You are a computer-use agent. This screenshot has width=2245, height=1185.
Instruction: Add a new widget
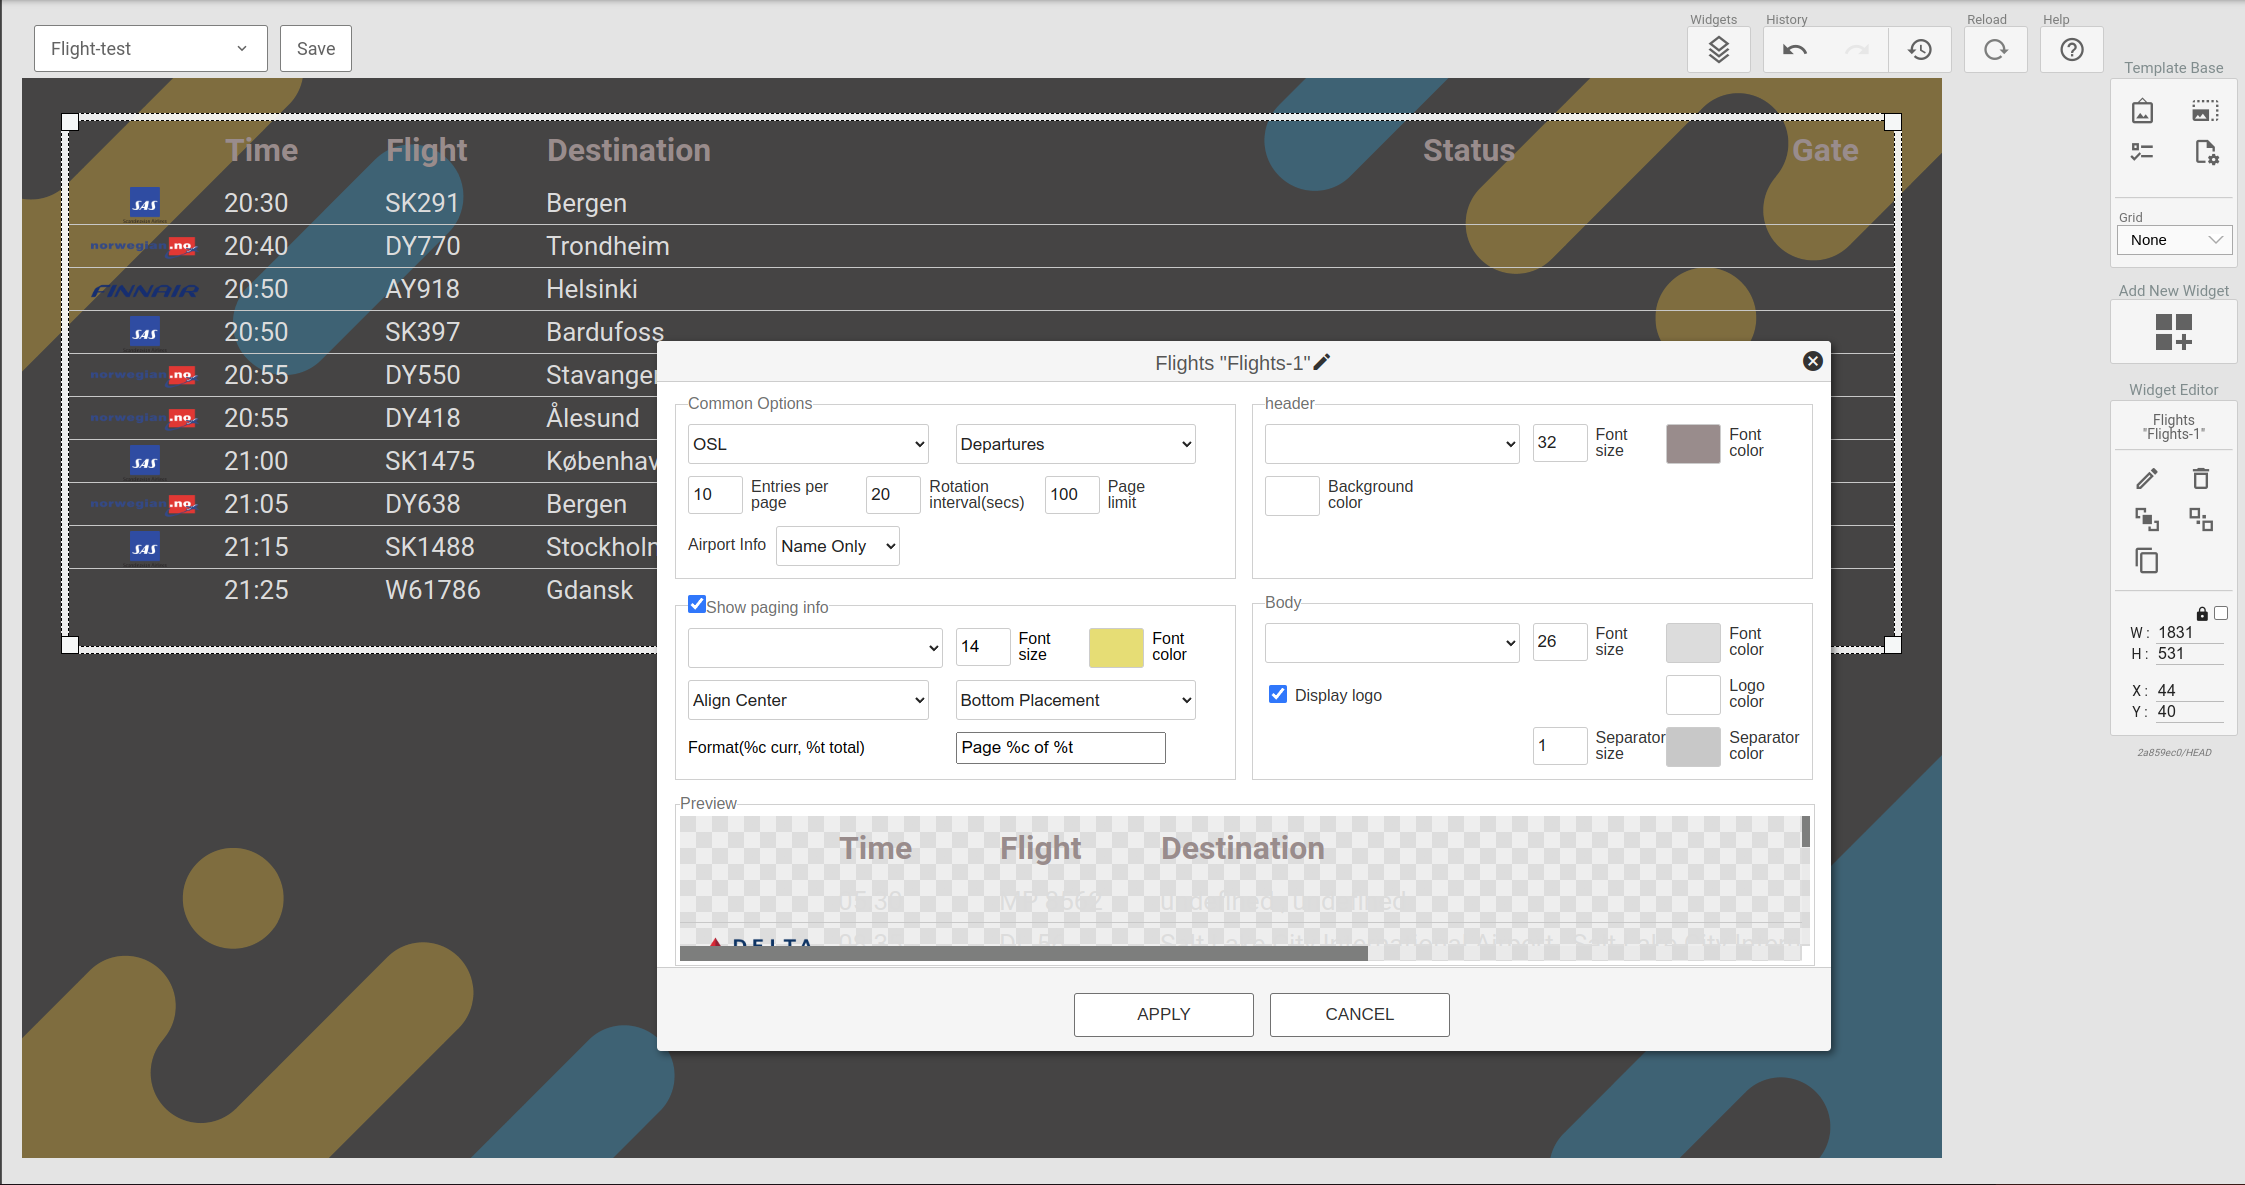tap(2173, 332)
